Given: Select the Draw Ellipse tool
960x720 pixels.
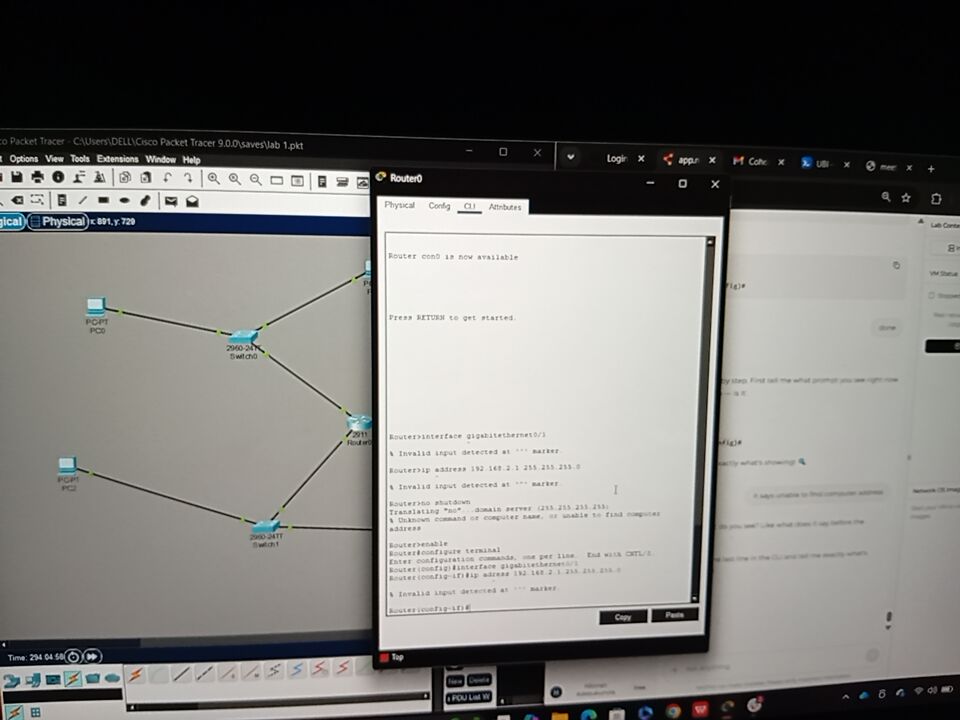Looking at the screenshot, I should 124,200.
